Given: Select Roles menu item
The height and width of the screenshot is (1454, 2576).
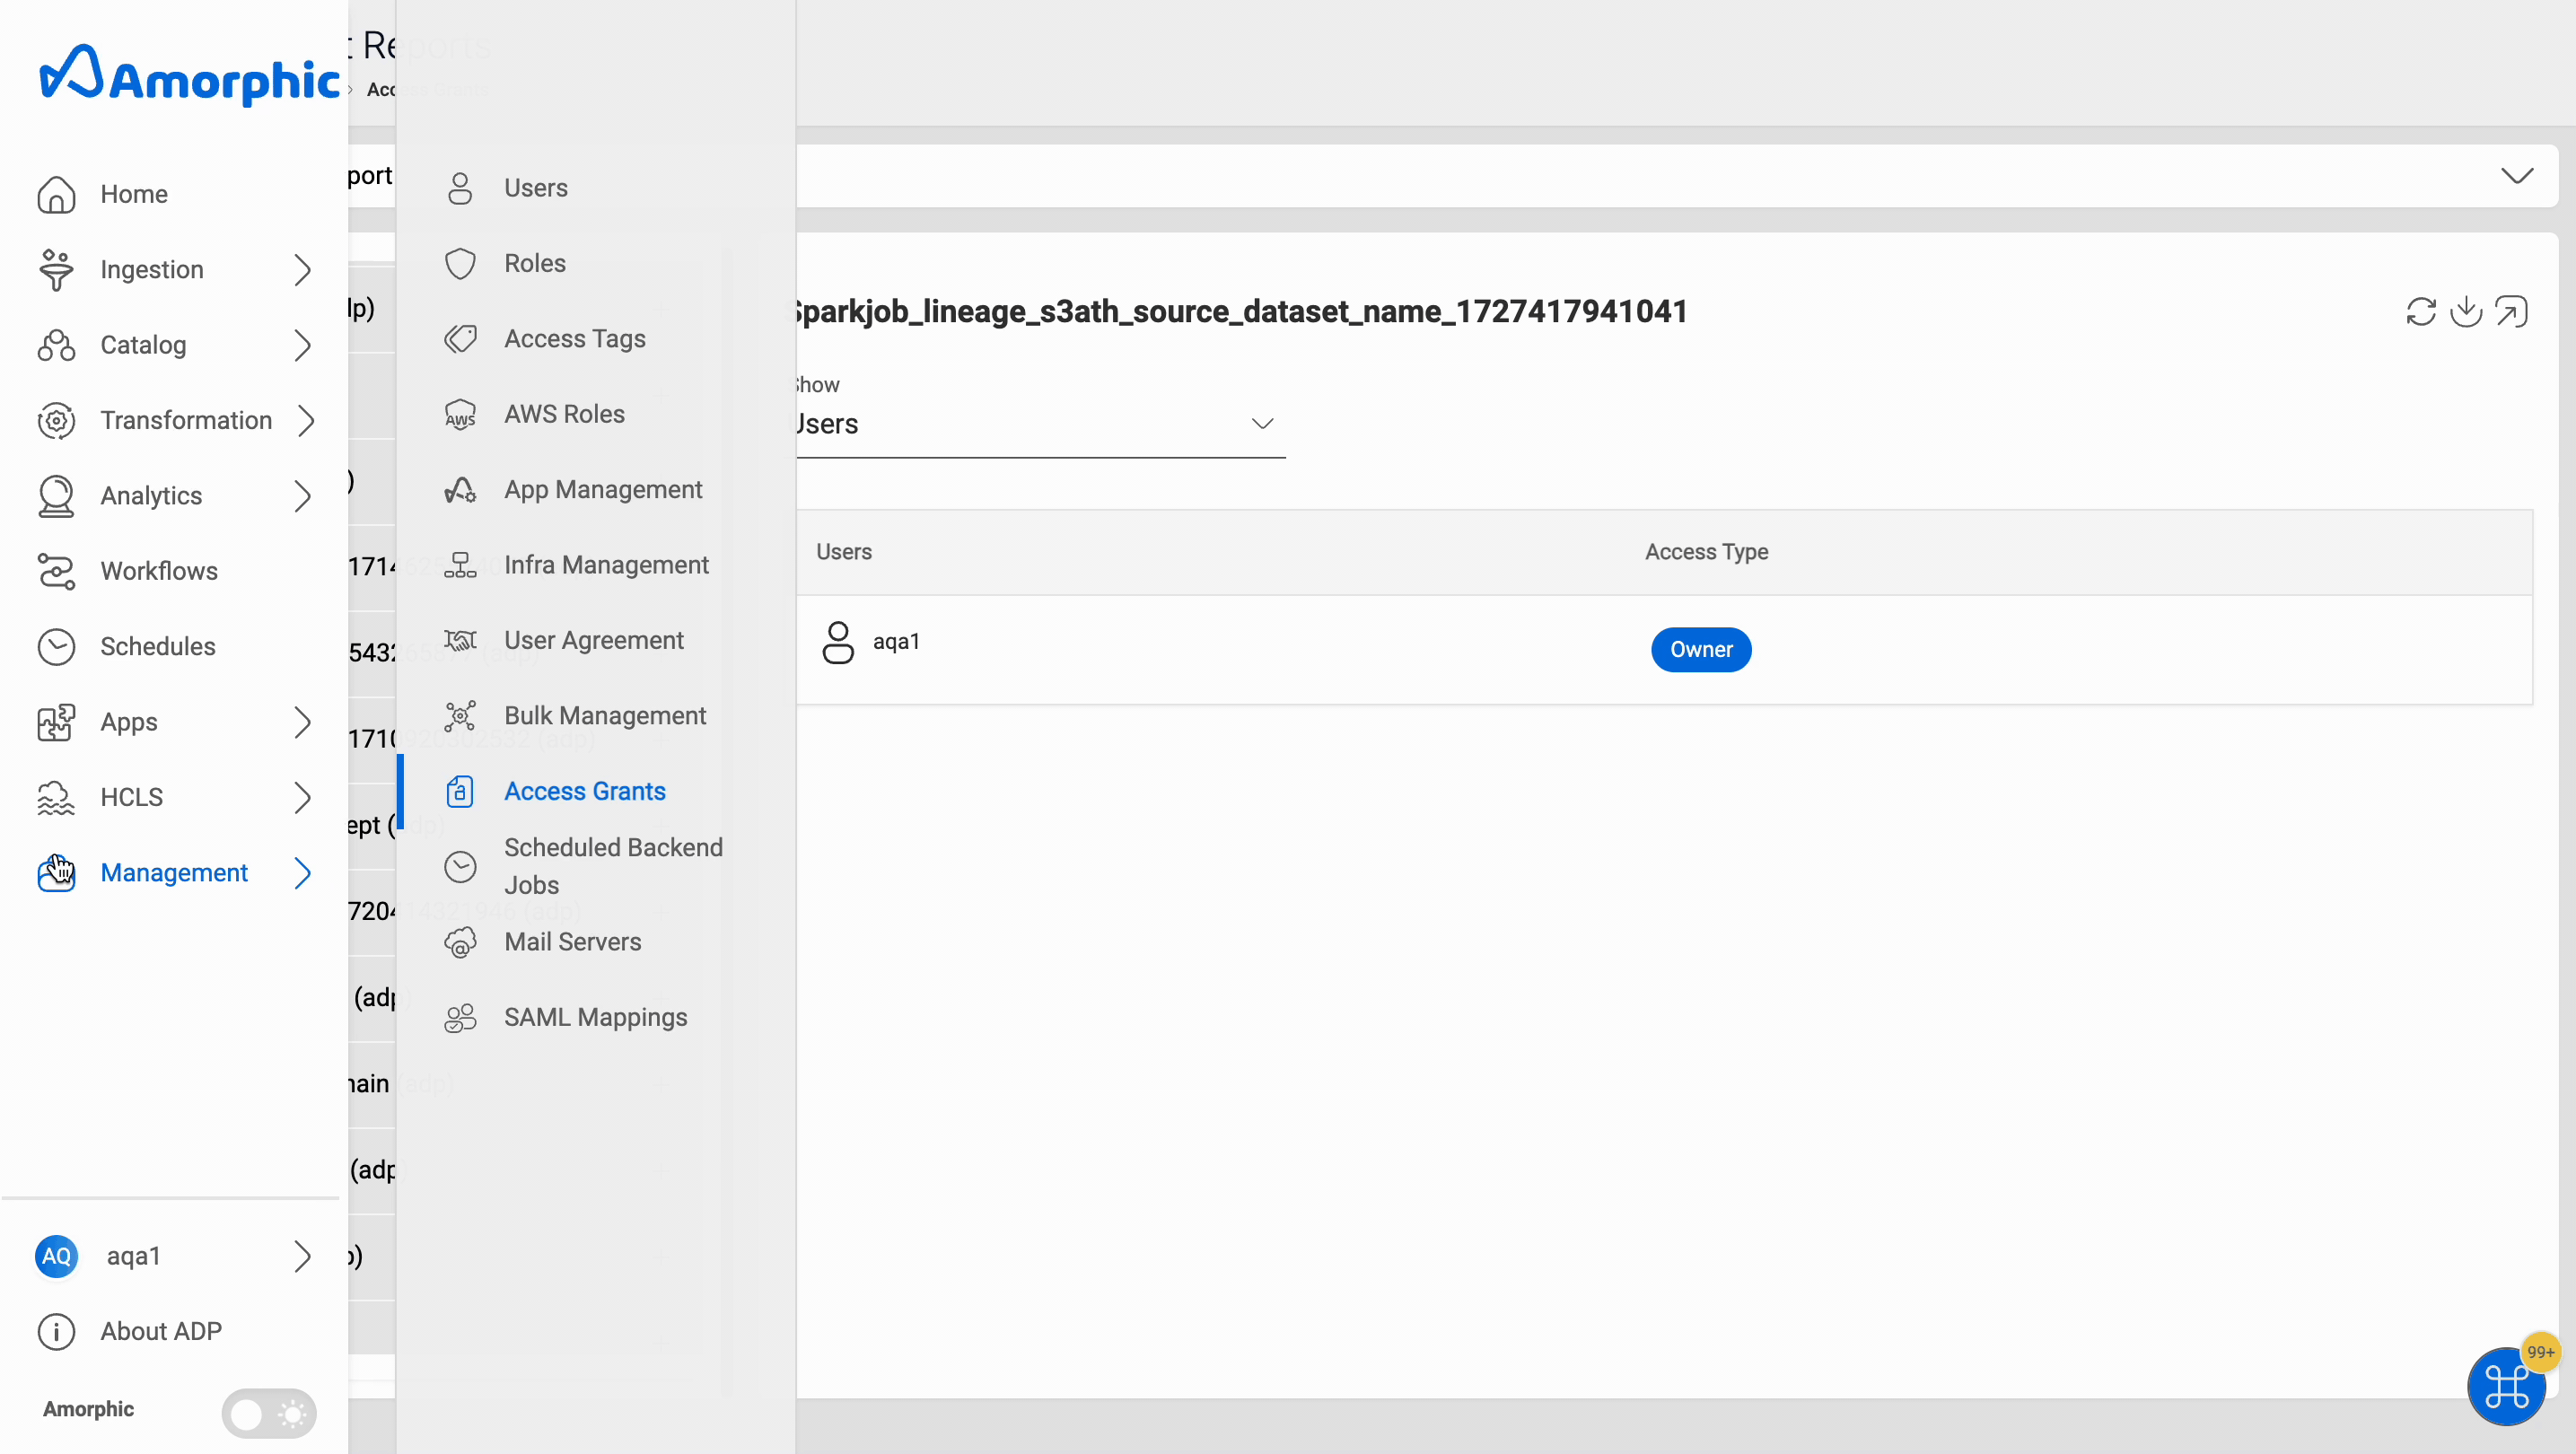Looking at the screenshot, I should click(x=534, y=264).
